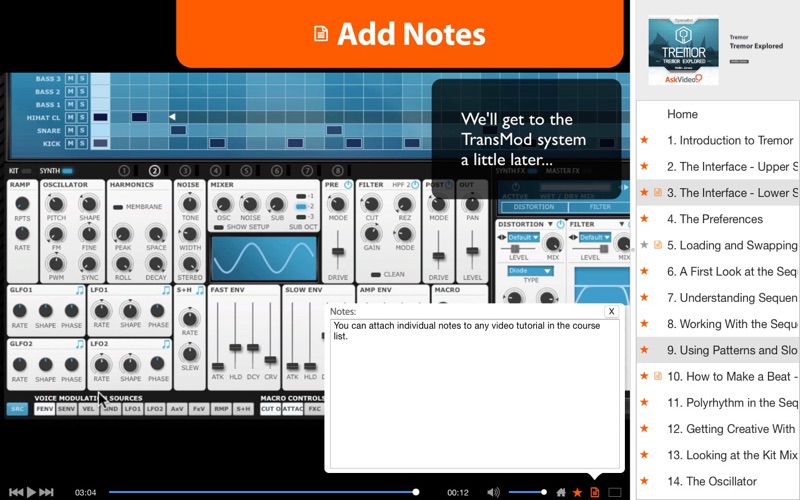Viewport: 800px width, 500px height.
Task: Toggle the LFO2 tempo sync note icon
Action: 166,344
